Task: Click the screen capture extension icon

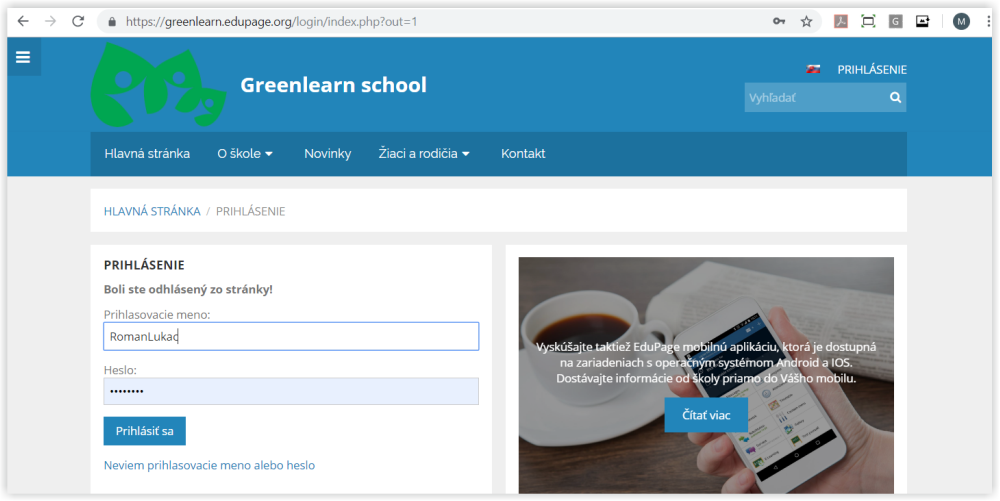Action: 868,21
